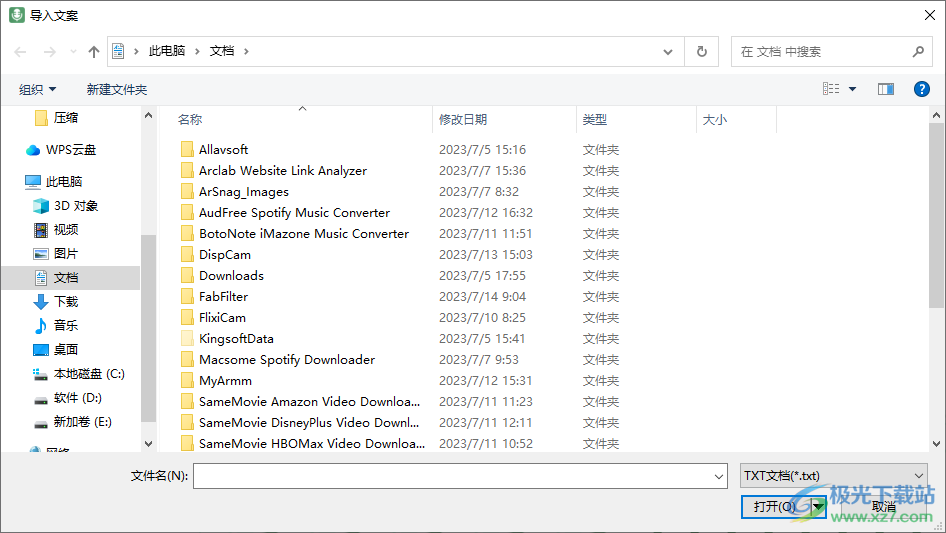Click the 文件名(N) input field
946x533 pixels.
pyautogui.click(x=453, y=476)
